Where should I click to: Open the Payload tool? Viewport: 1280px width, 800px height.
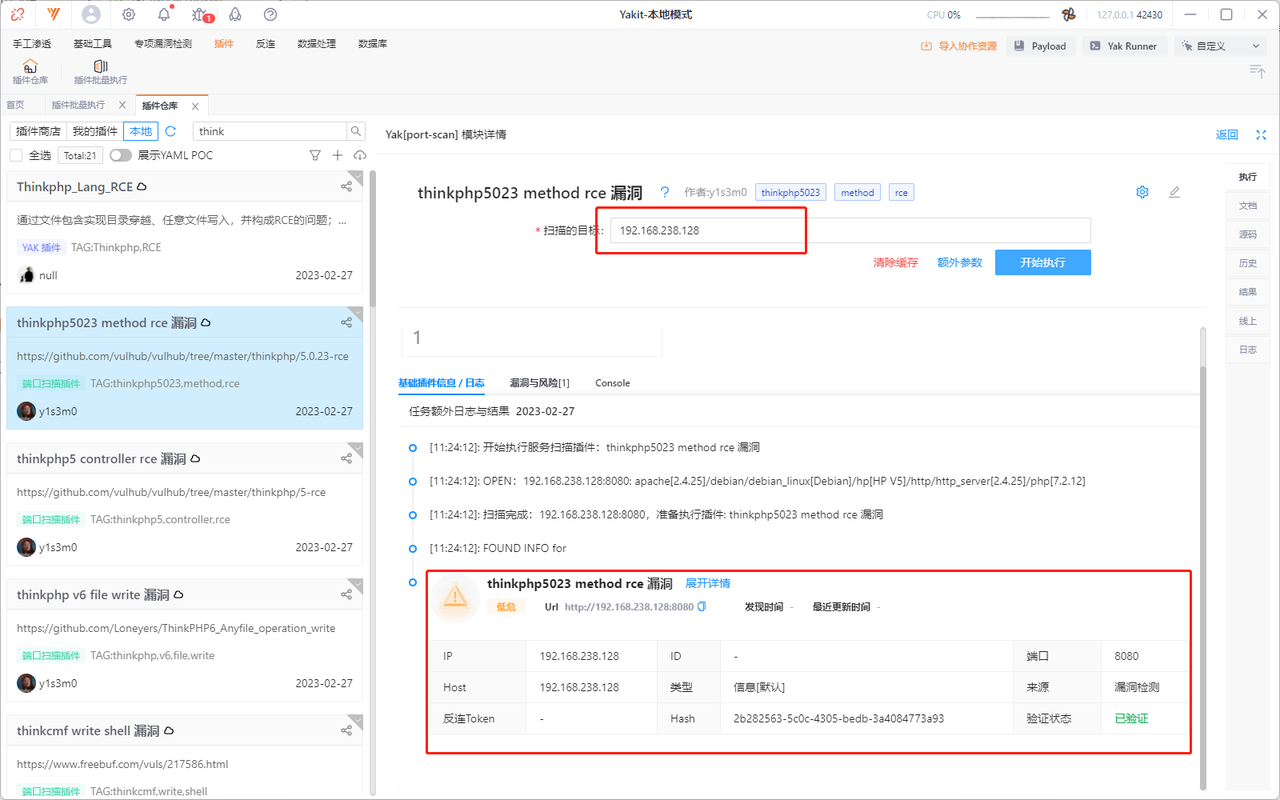(x=1040, y=46)
